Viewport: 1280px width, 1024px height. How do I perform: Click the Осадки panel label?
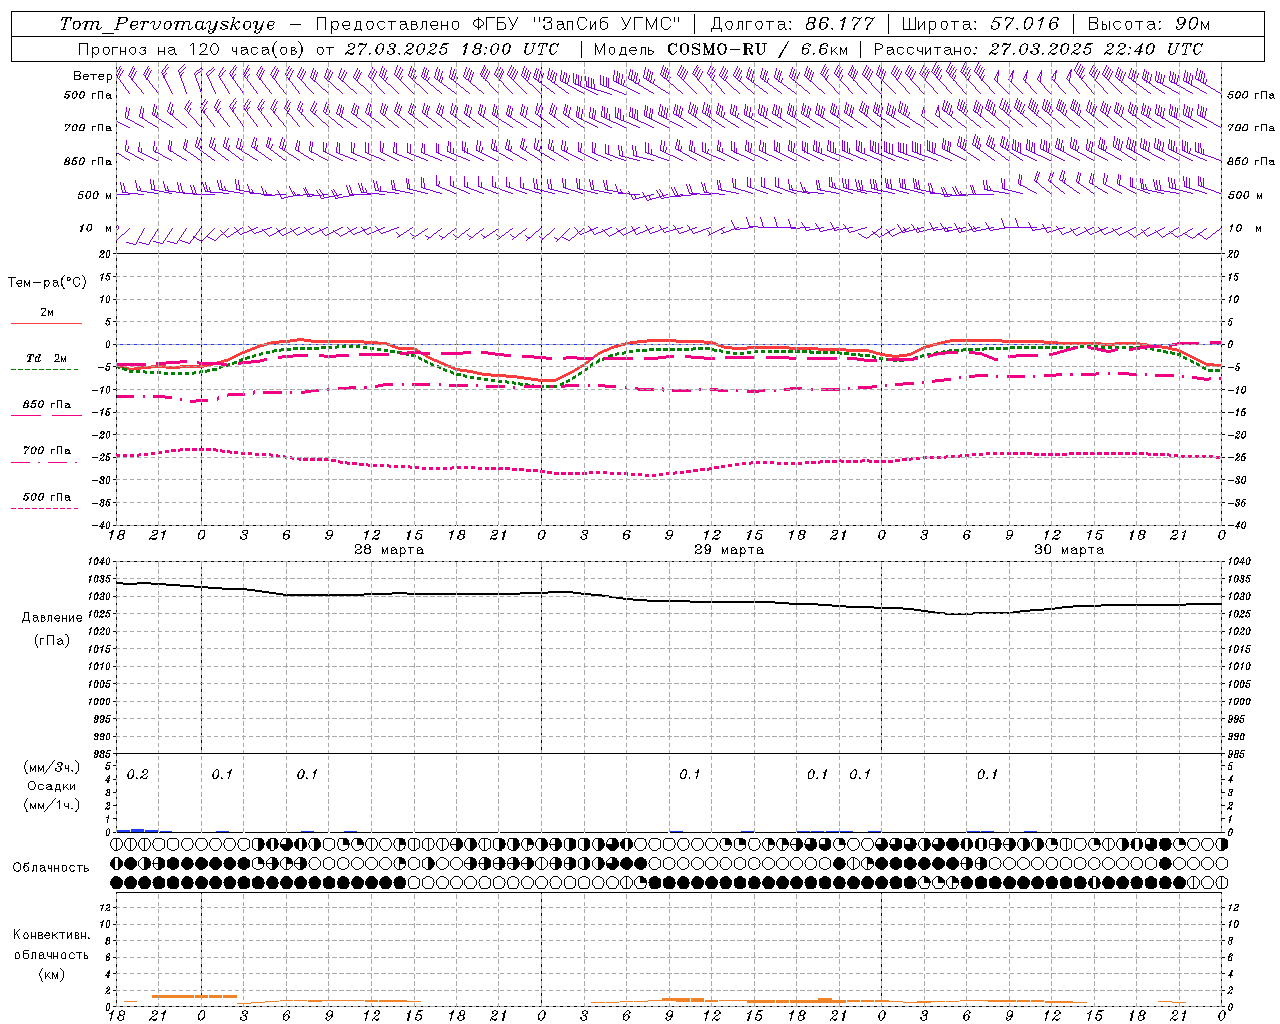pyautogui.click(x=52, y=786)
